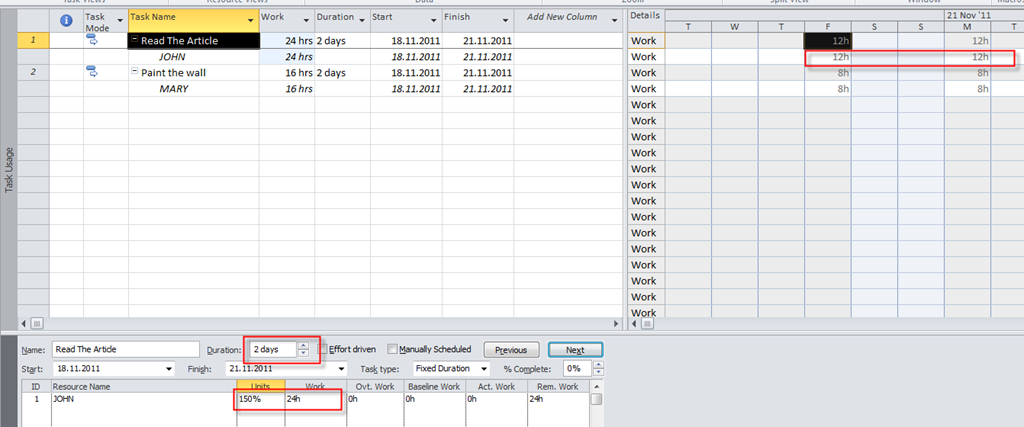The width and height of the screenshot is (1024, 427).
Task: Click the Indicators info icon column header
Action: [66, 20]
